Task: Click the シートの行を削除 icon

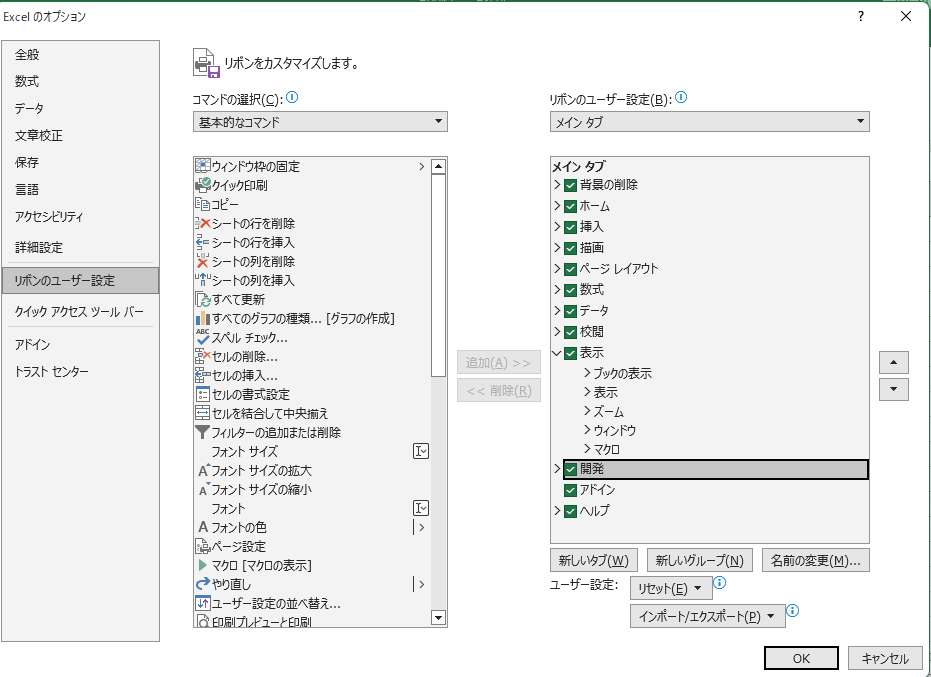Action: tap(202, 223)
